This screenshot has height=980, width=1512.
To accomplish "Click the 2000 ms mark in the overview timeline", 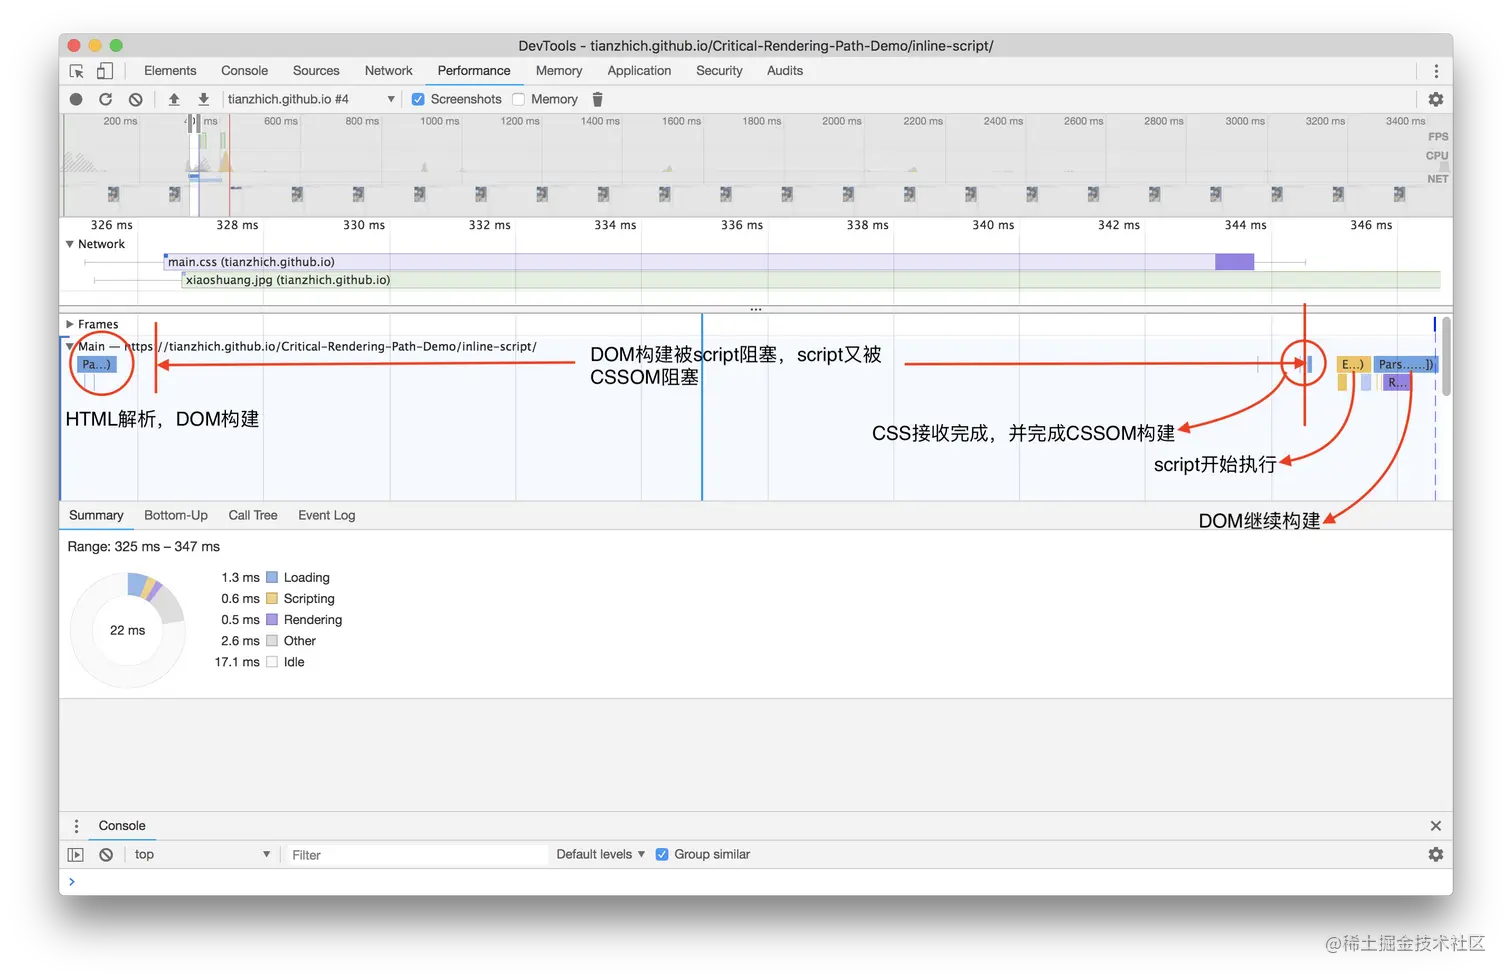I will [x=842, y=121].
